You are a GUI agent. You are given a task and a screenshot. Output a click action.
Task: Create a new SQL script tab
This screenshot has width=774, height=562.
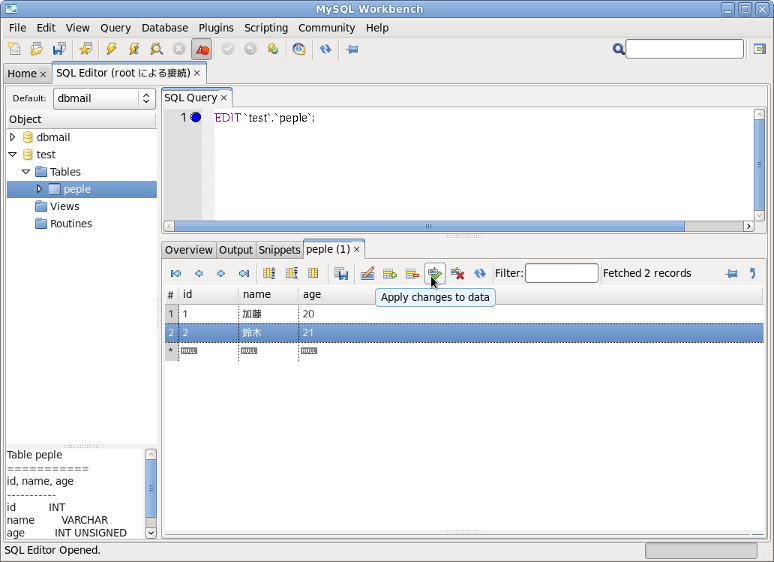click(x=14, y=49)
